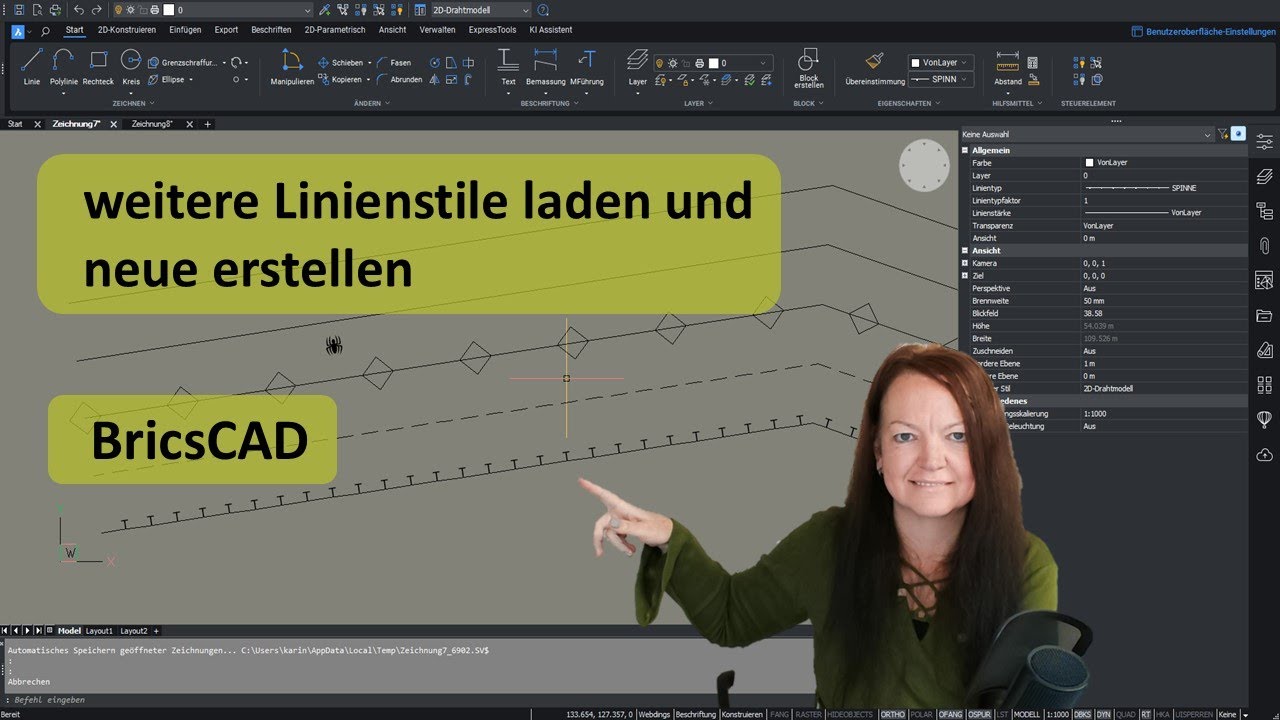Click the new drawing tab plus button
The height and width of the screenshot is (720, 1280).
208,124
